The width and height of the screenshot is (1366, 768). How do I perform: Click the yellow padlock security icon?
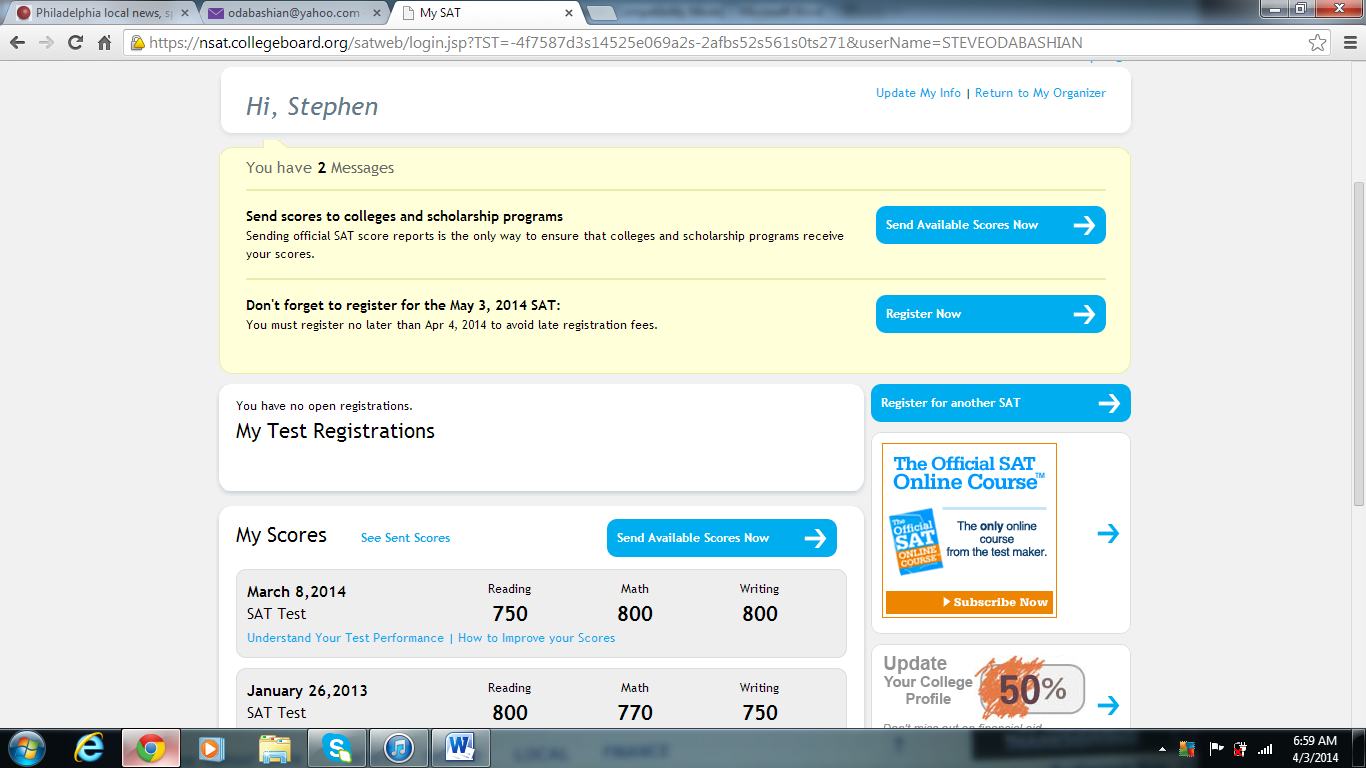click(x=138, y=43)
